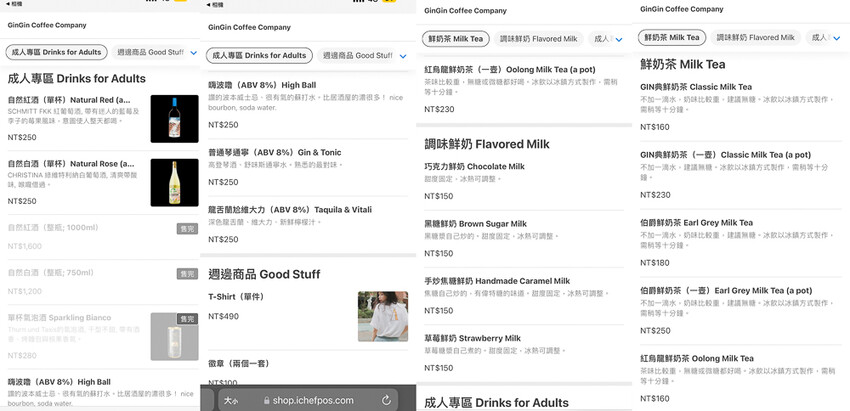This screenshot has height=411, width=850.
Task: View the T-Shirt product photo
Action: tap(382, 315)
